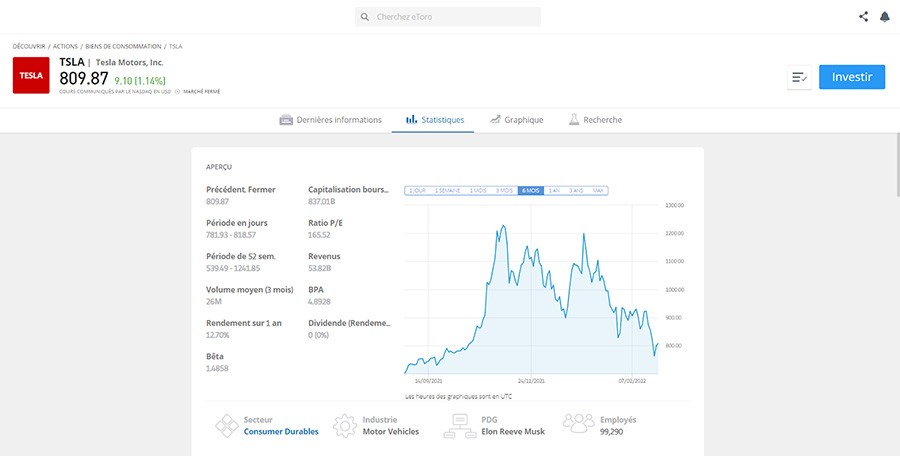
Task: Click the Volume moyen value 26M
Action: point(212,302)
